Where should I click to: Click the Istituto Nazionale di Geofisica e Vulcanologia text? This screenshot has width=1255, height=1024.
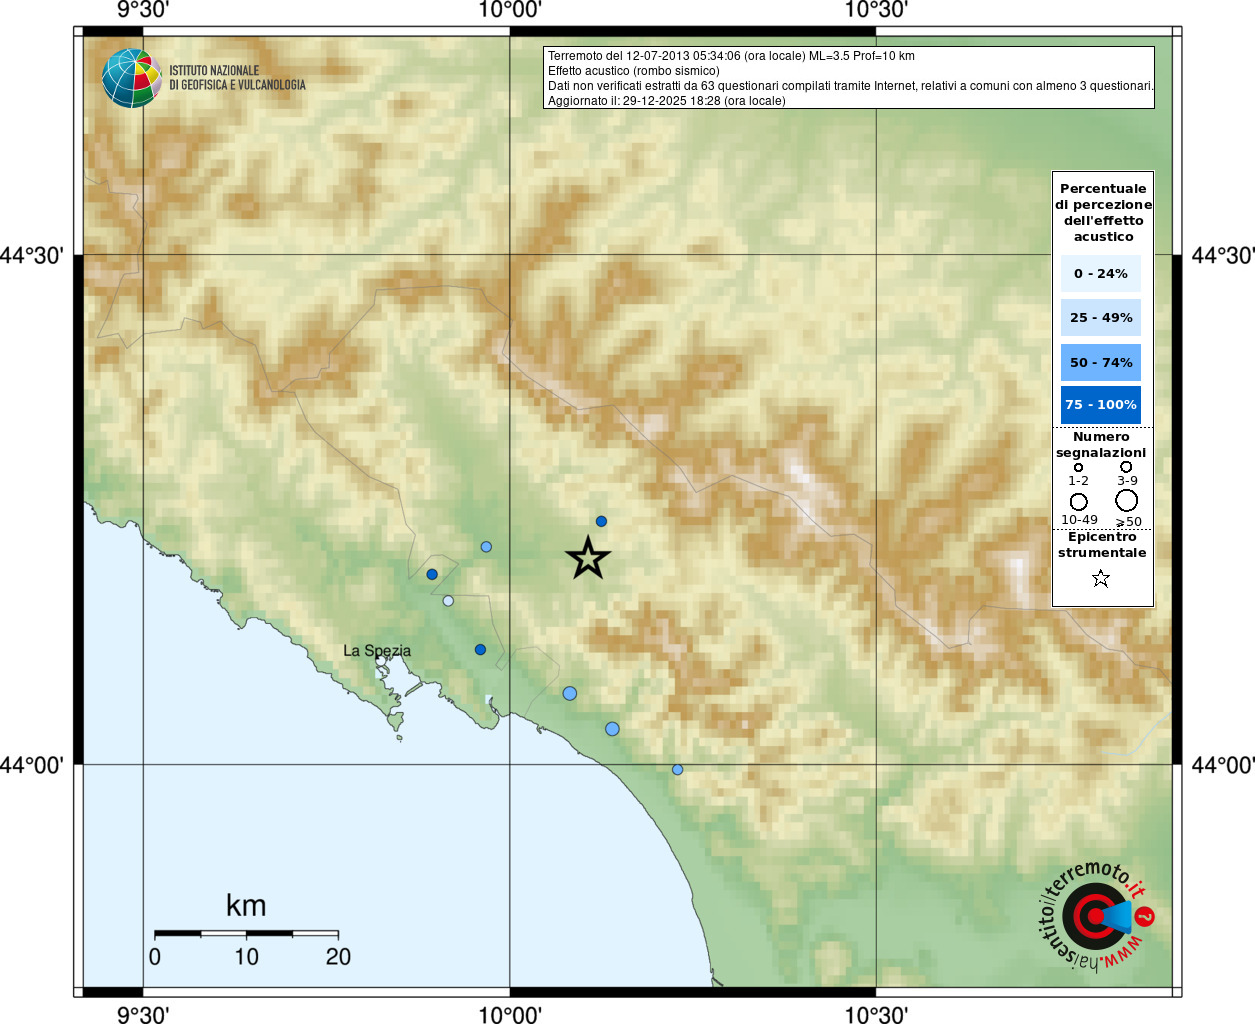[237, 78]
